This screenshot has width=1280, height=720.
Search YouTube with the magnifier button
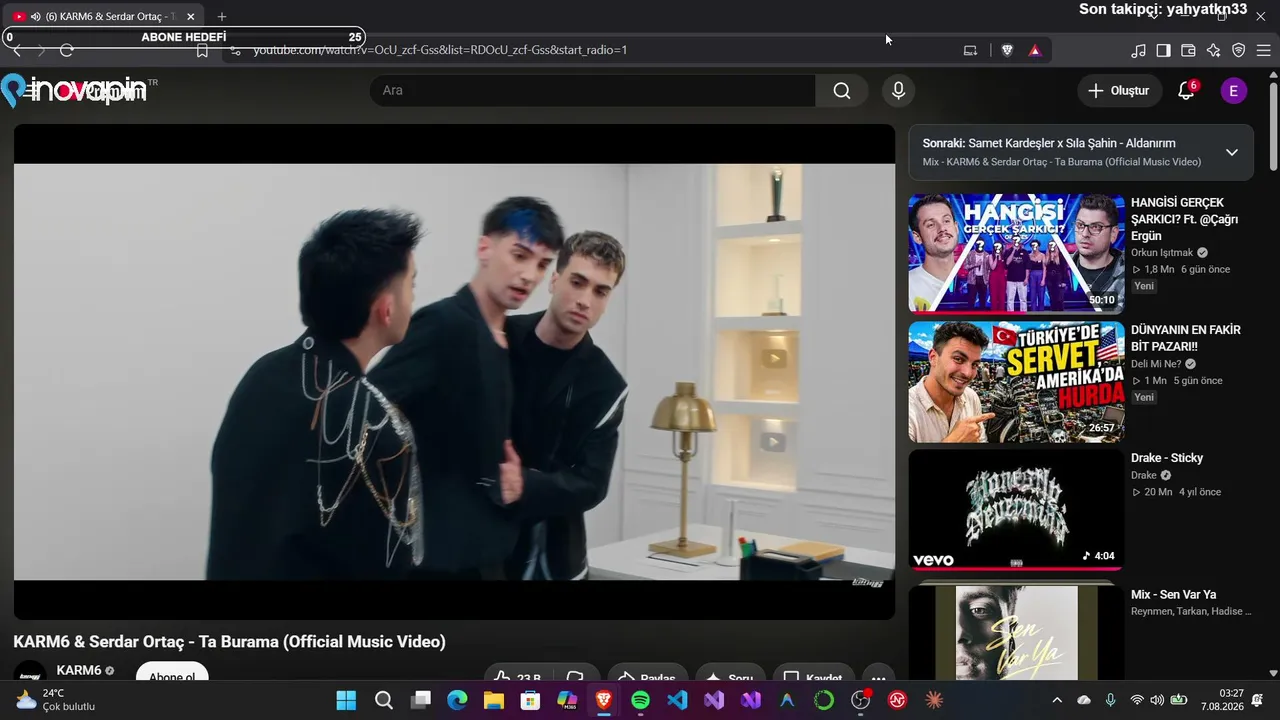842,91
